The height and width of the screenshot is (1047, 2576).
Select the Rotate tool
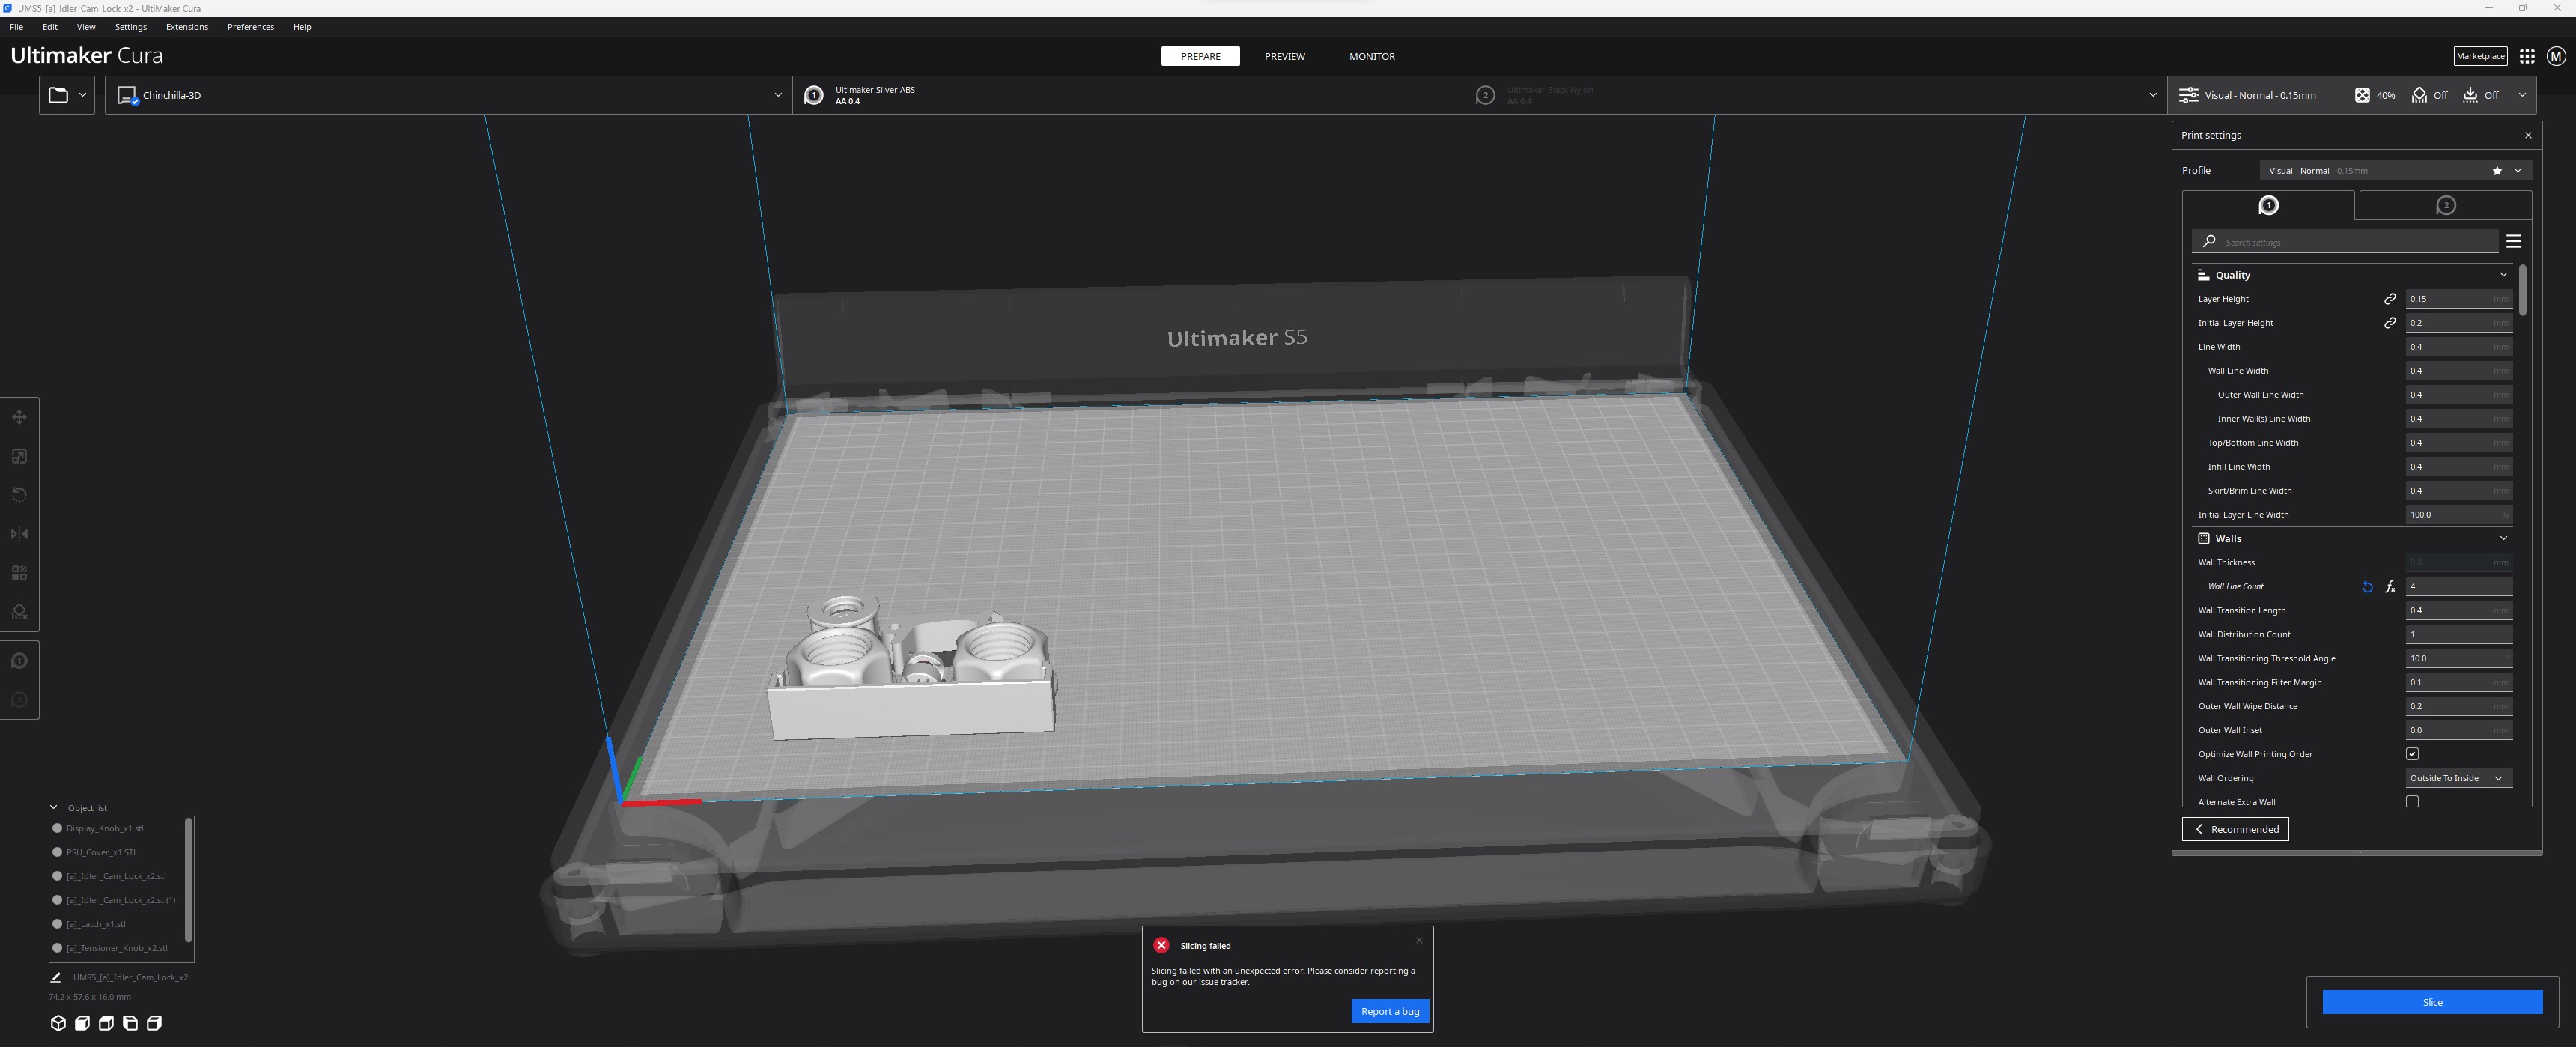[19, 494]
